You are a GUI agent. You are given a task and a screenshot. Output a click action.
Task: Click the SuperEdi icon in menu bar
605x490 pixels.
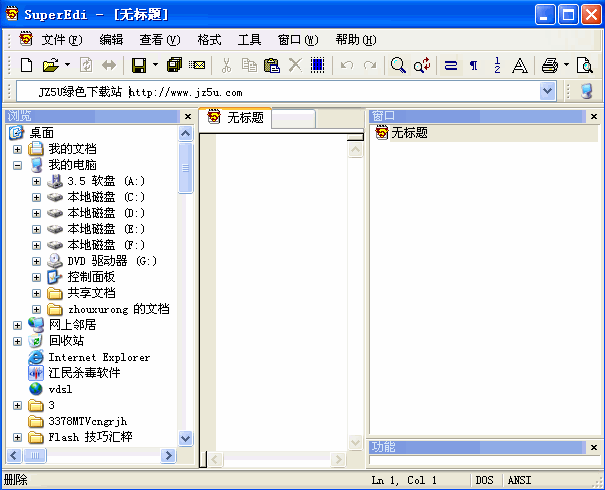coord(26,39)
